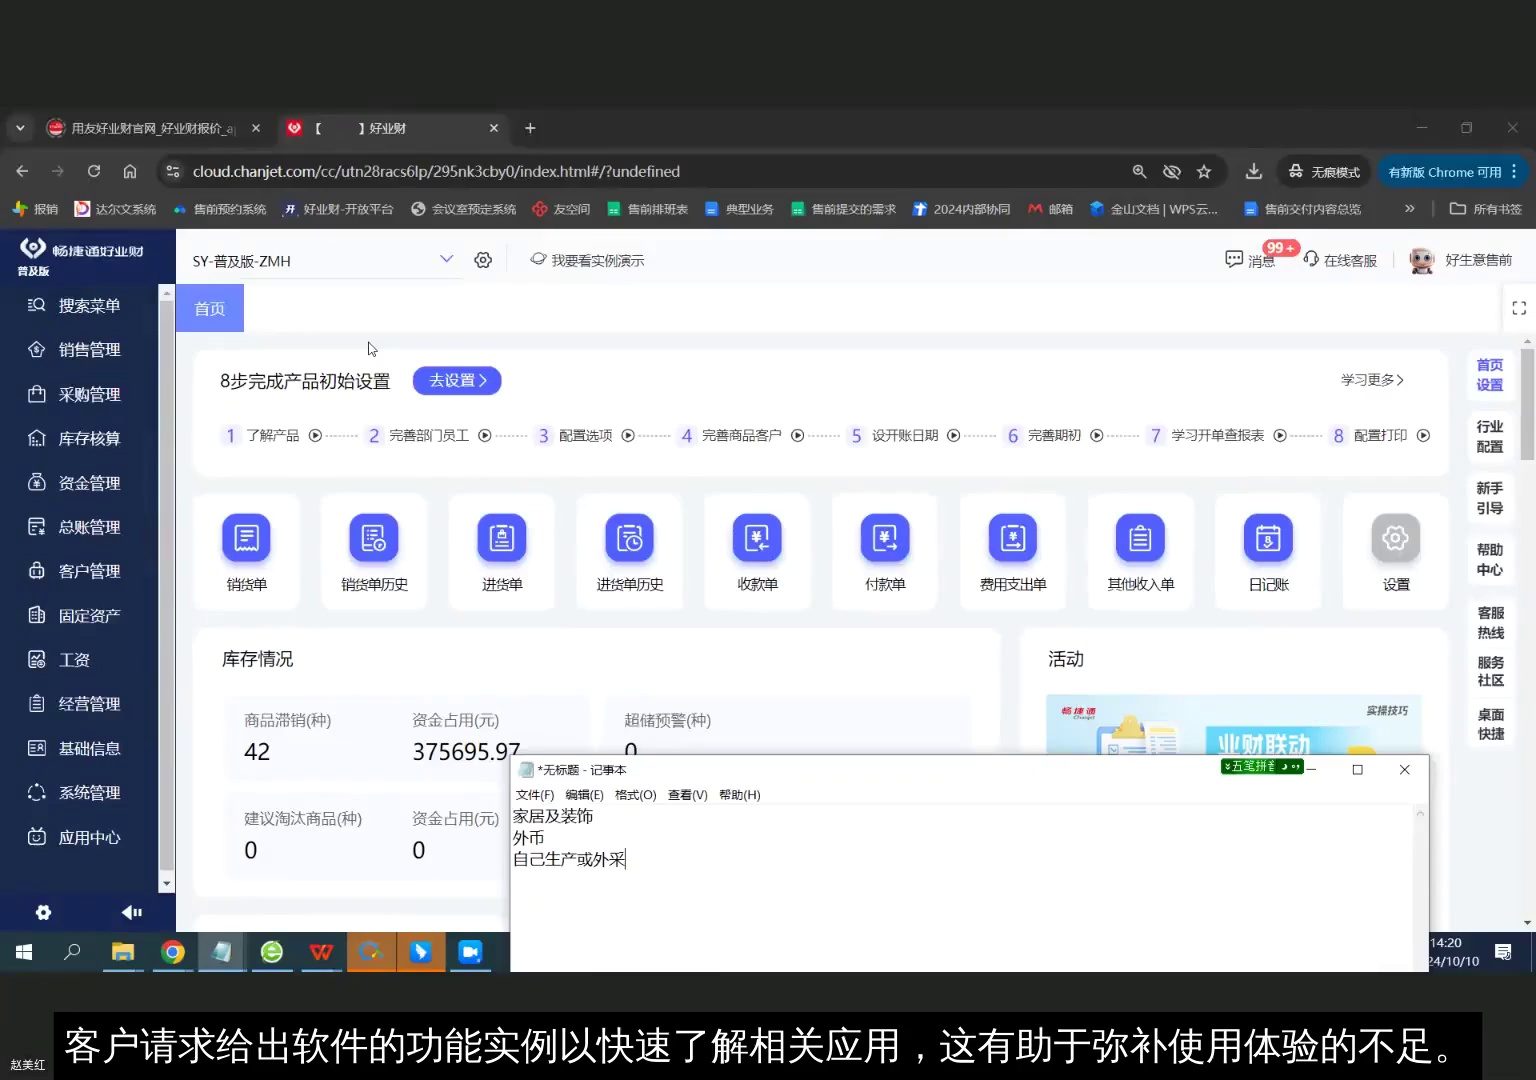Viewport: 1536px width, 1080px height.
Task: Click the 有新版 Chrome 可用 update button
Action: pos(1445,172)
